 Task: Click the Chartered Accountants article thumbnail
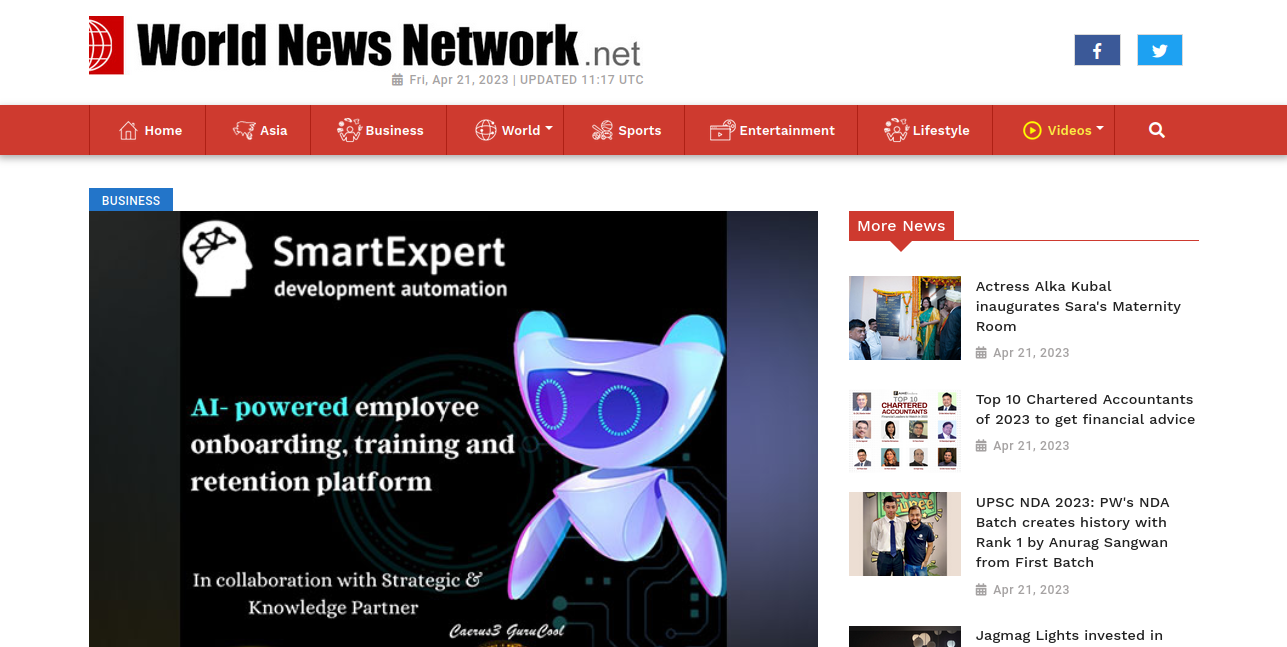tap(905, 431)
